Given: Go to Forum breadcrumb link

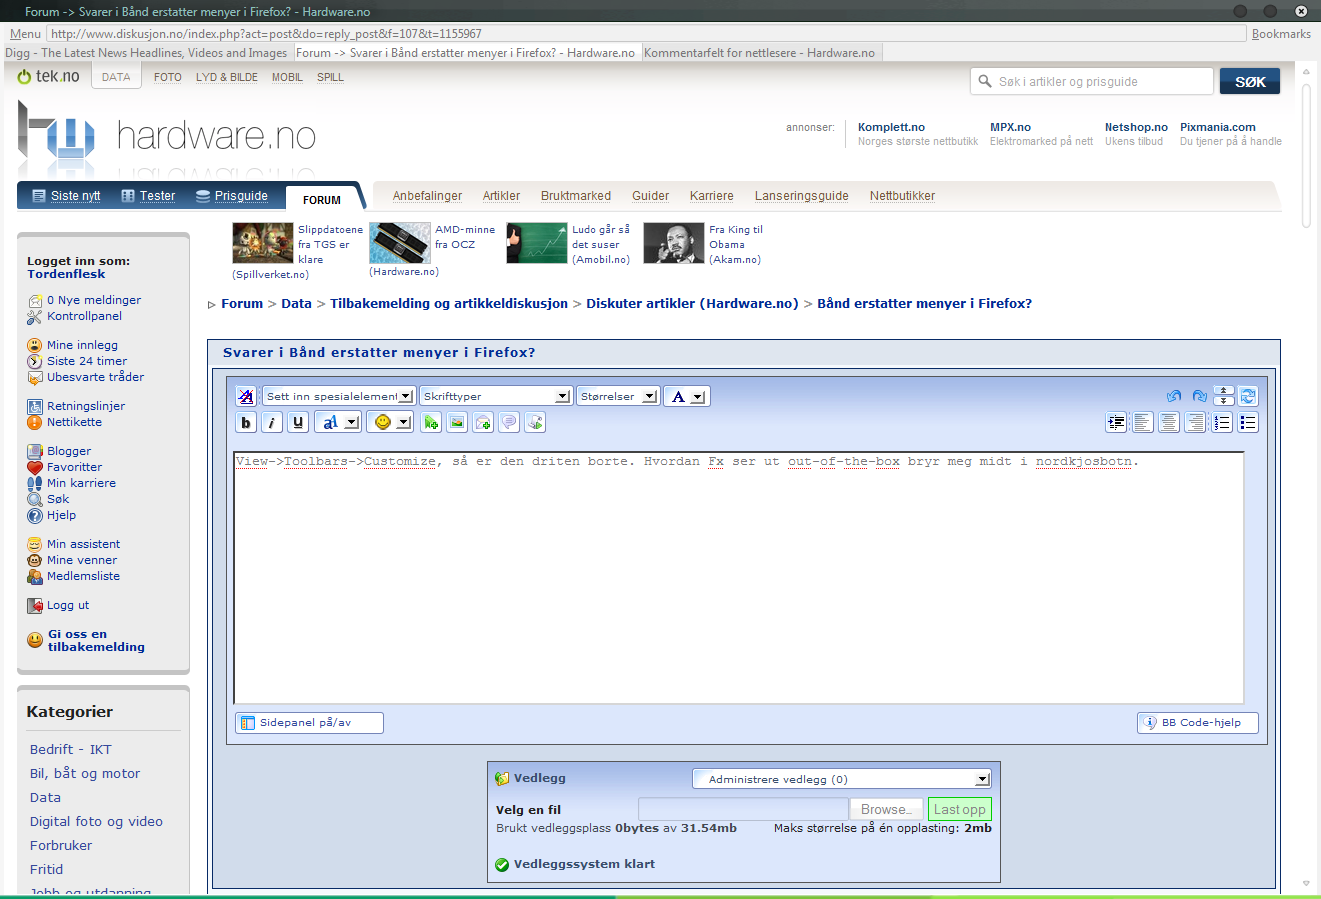Looking at the screenshot, I should click(242, 303).
